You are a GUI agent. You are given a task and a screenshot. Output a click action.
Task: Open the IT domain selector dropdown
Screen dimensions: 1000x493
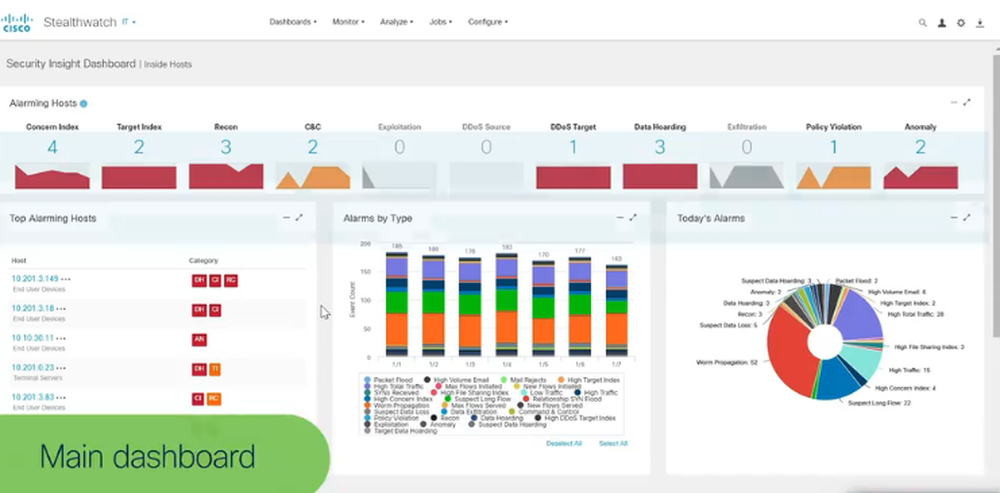click(x=129, y=22)
